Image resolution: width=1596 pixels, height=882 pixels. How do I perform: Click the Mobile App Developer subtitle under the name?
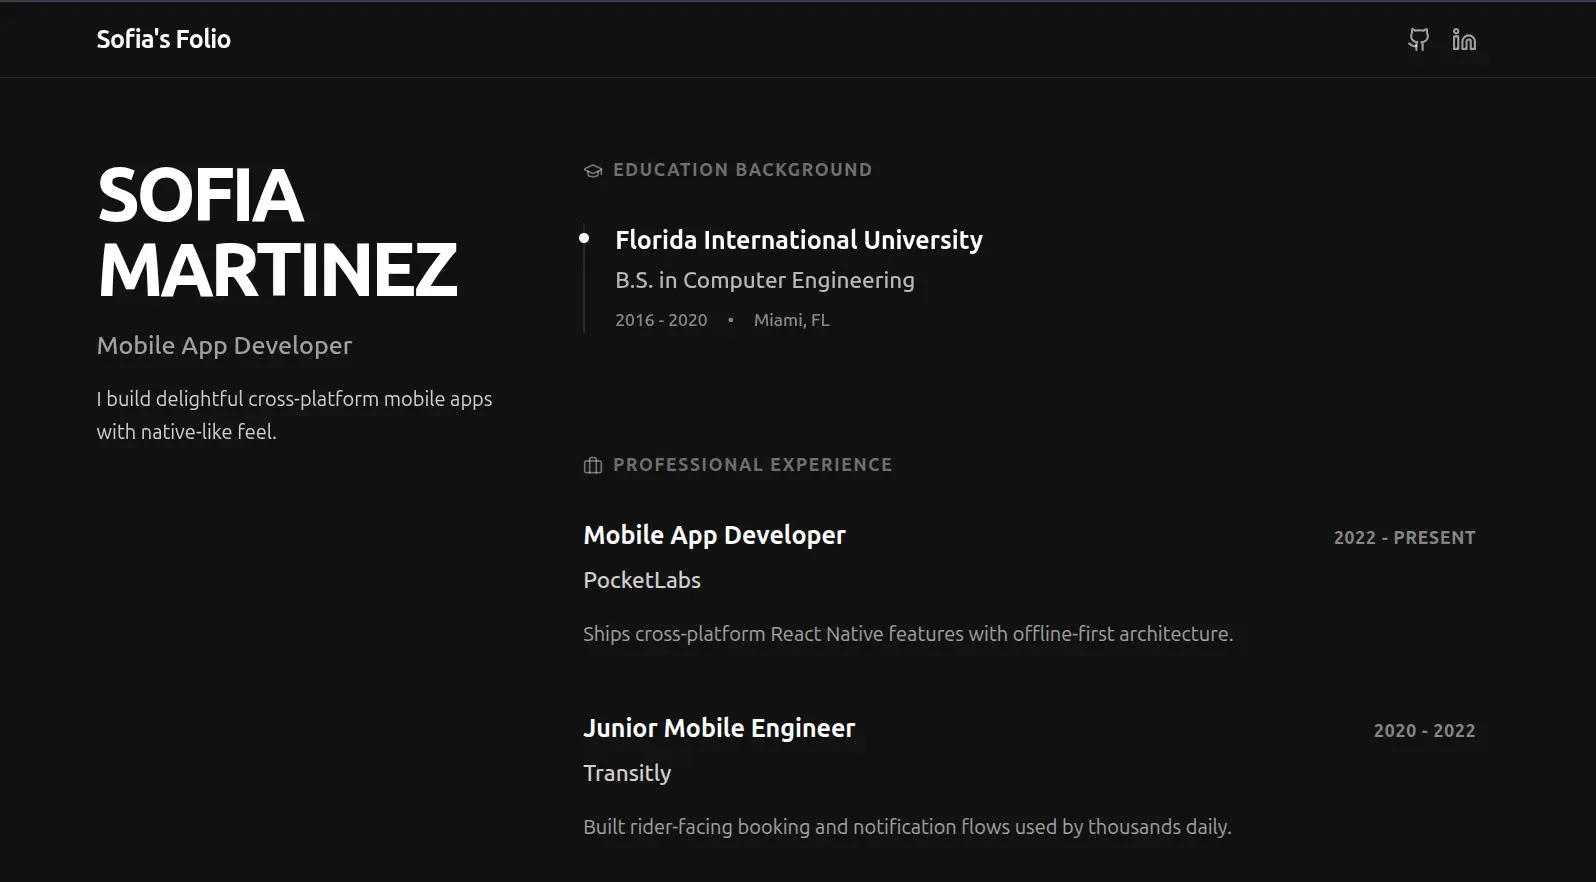click(x=224, y=345)
